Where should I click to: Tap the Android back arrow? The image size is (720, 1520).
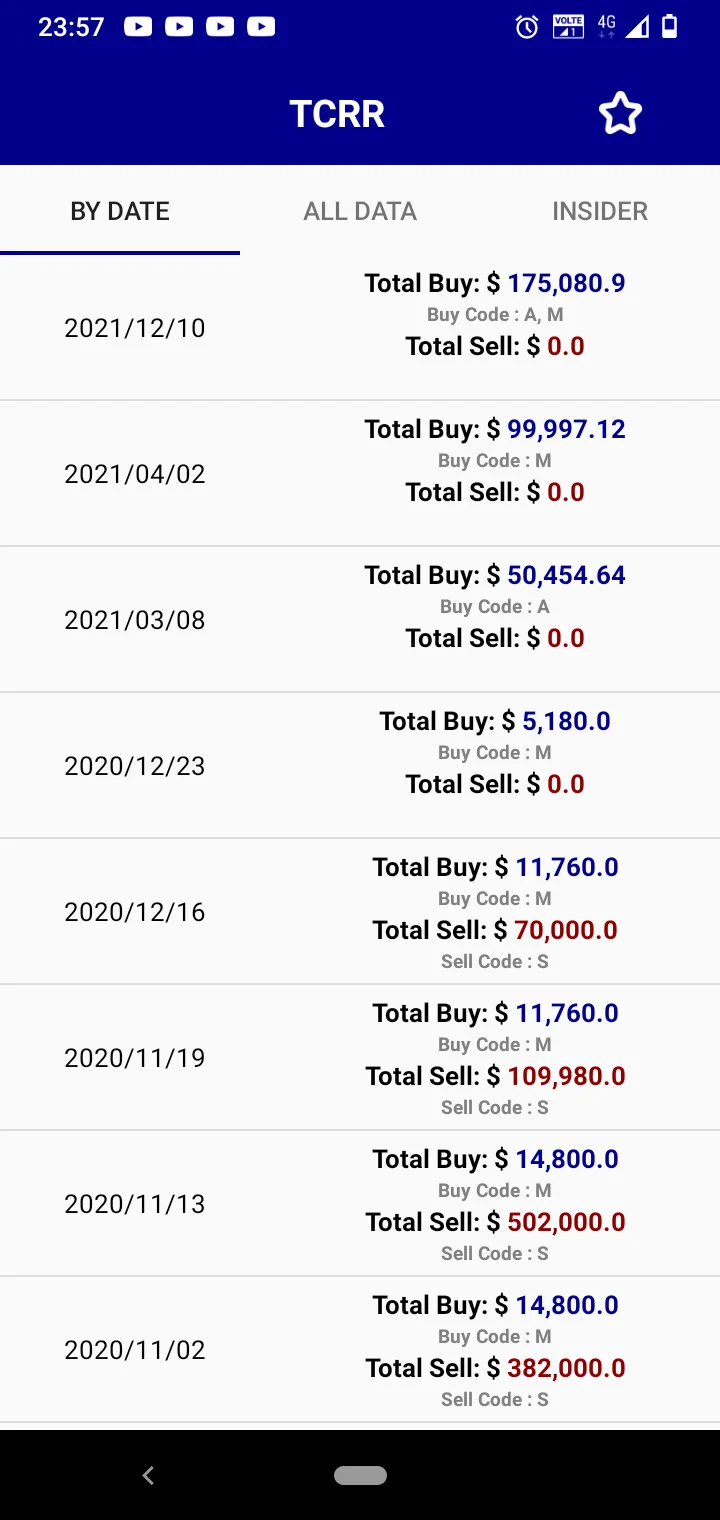(x=148, y=1475)
